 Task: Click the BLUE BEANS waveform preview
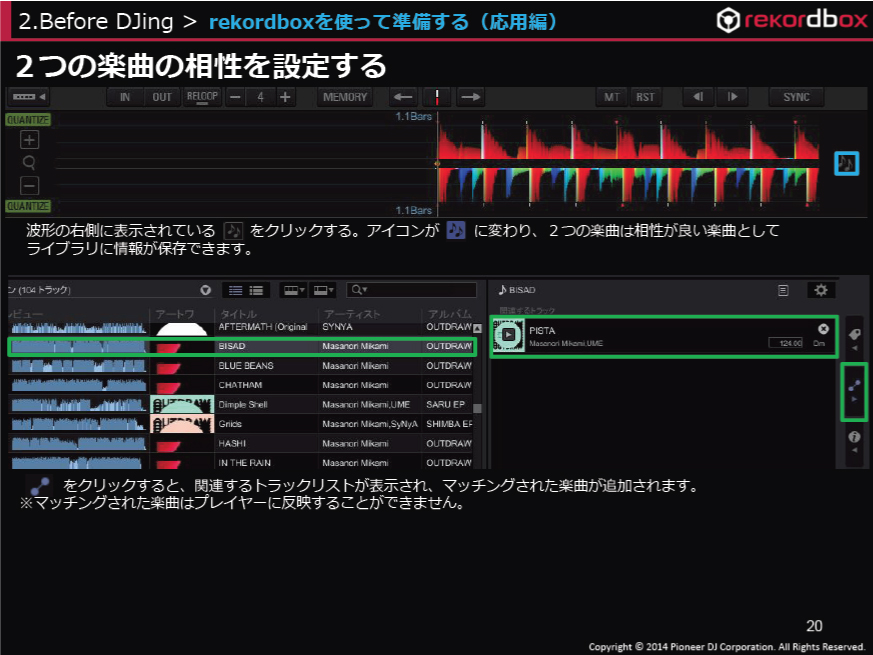pyautogui.click(x=79, y=366)
